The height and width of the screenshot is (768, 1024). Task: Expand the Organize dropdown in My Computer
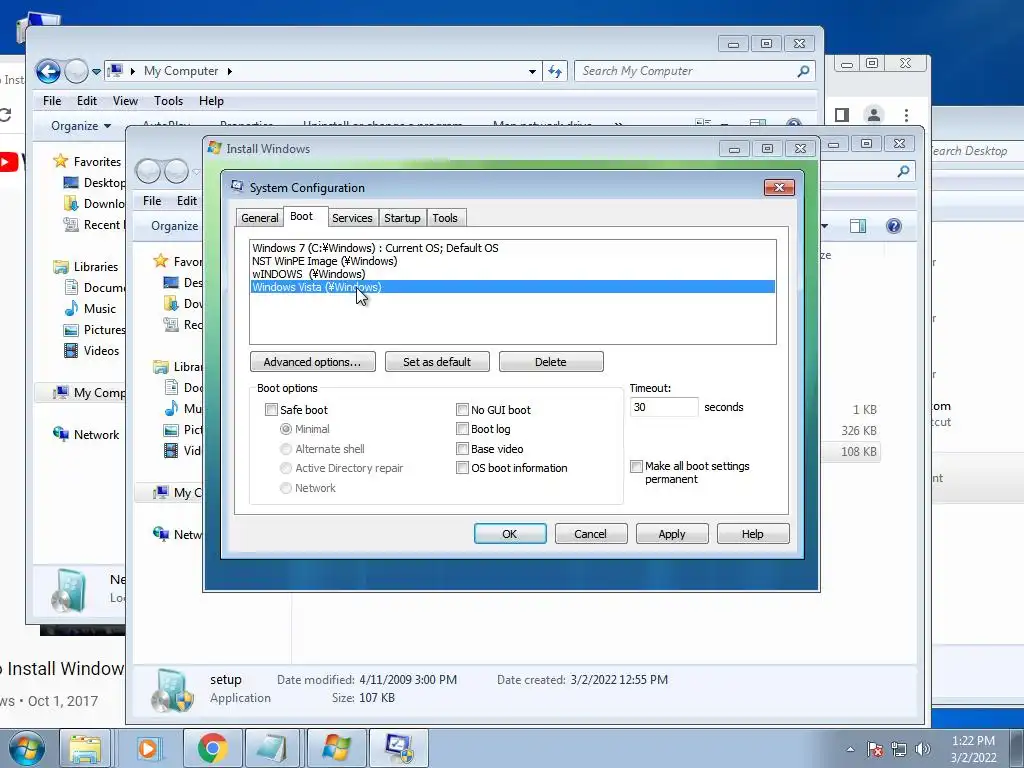click(81, 126)
